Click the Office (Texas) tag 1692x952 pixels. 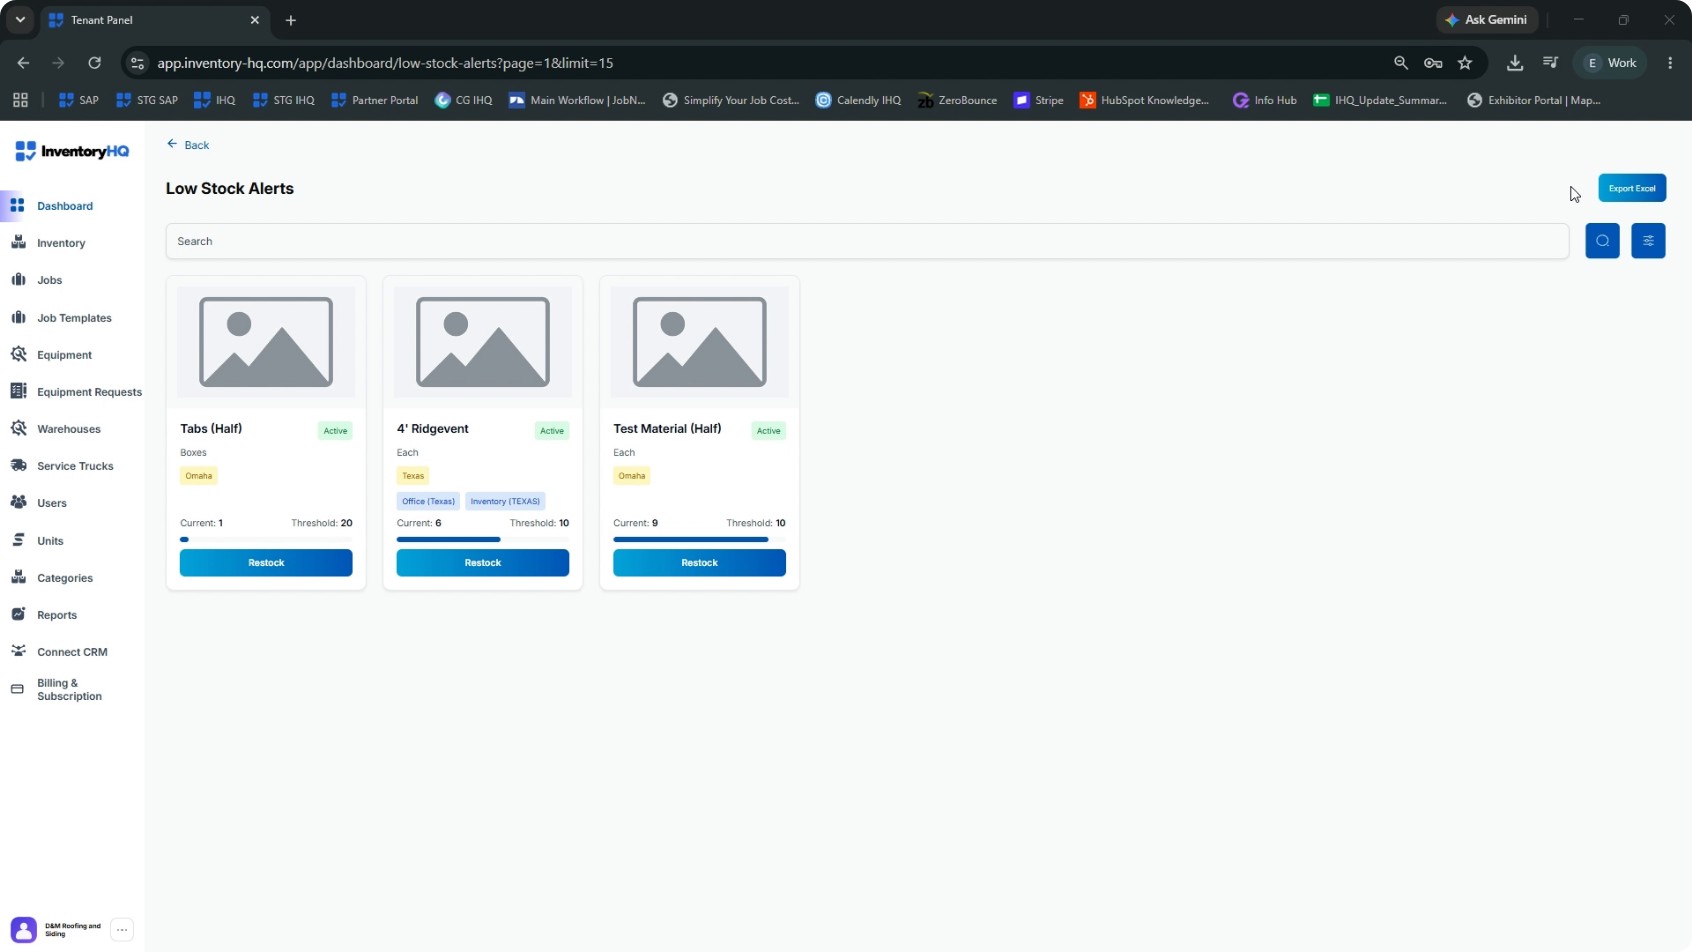[428, 501]
